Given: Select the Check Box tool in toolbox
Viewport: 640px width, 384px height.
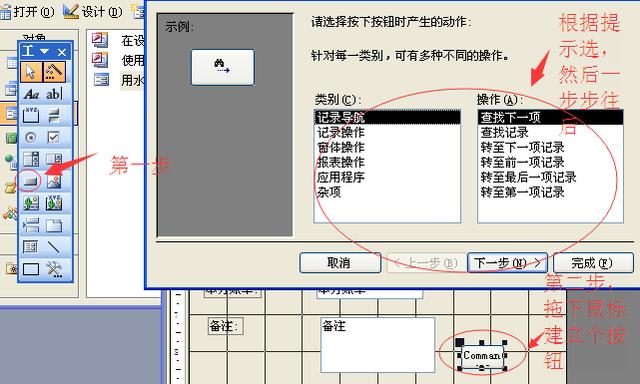Looking at the screenshot, I should point(54,138).
